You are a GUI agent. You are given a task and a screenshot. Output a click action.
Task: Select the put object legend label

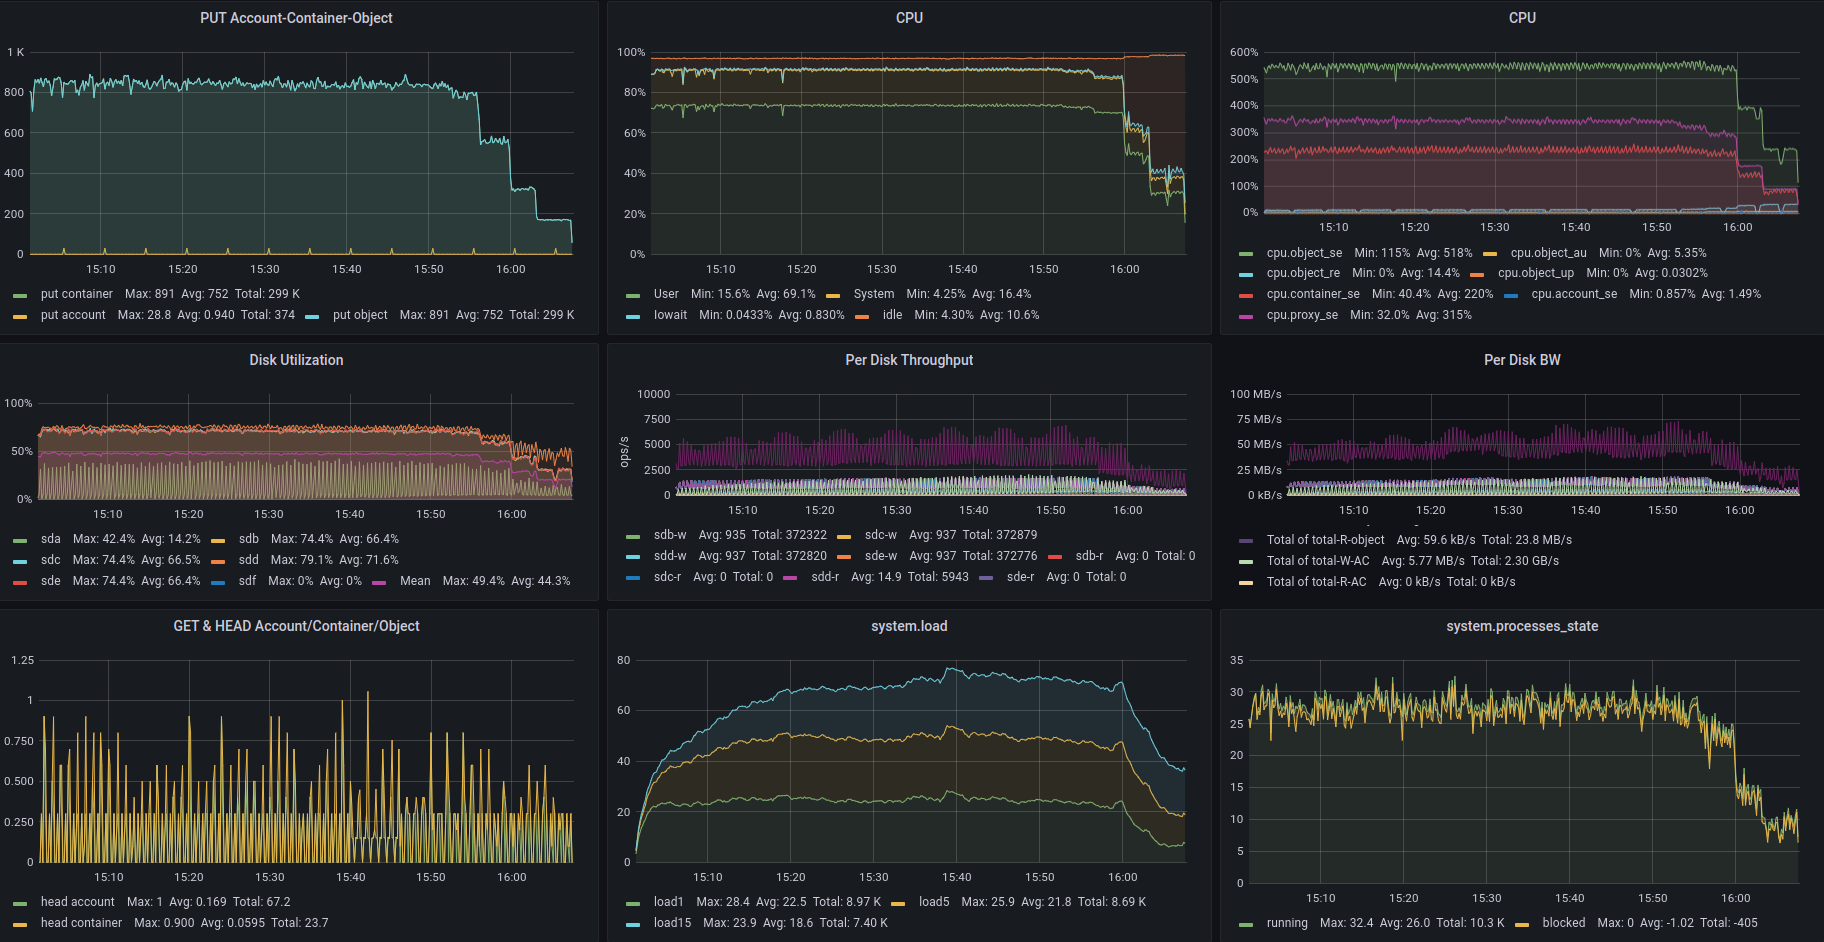click(360, 315)
